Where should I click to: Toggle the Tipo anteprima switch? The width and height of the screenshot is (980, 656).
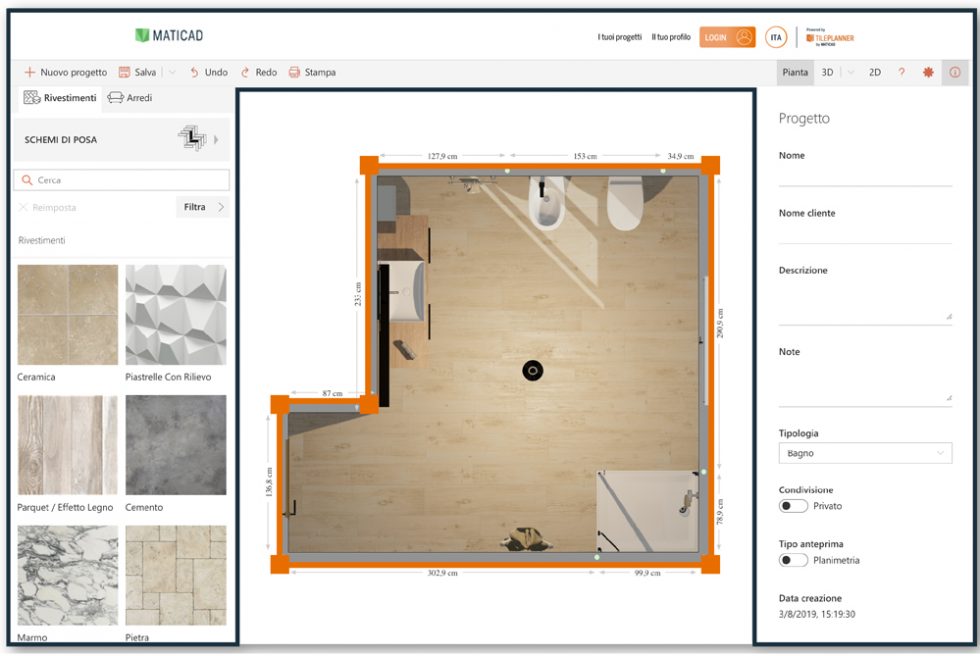click(793, 560)
